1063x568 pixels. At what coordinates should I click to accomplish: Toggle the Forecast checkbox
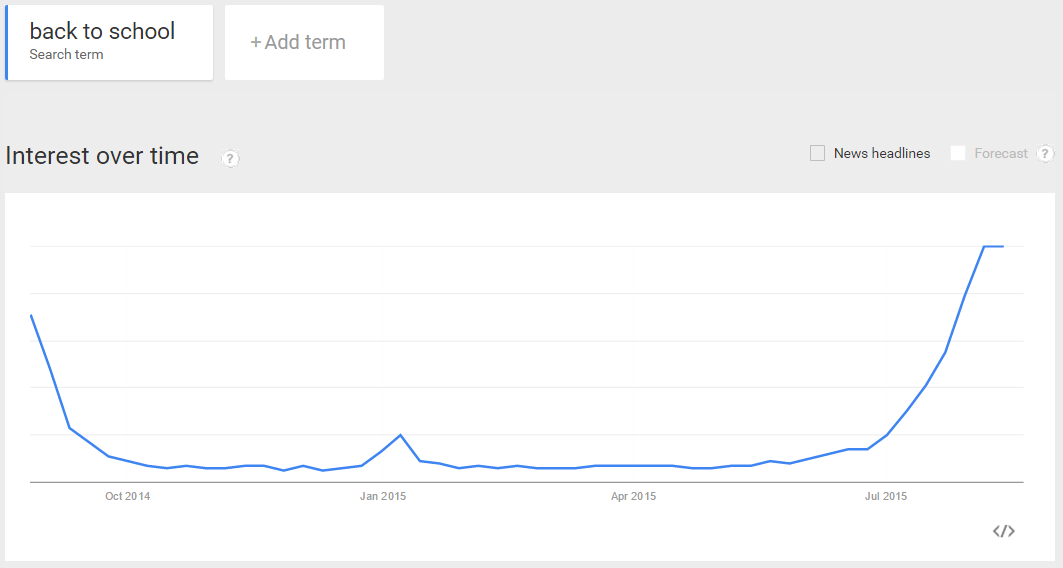[958, 153]
